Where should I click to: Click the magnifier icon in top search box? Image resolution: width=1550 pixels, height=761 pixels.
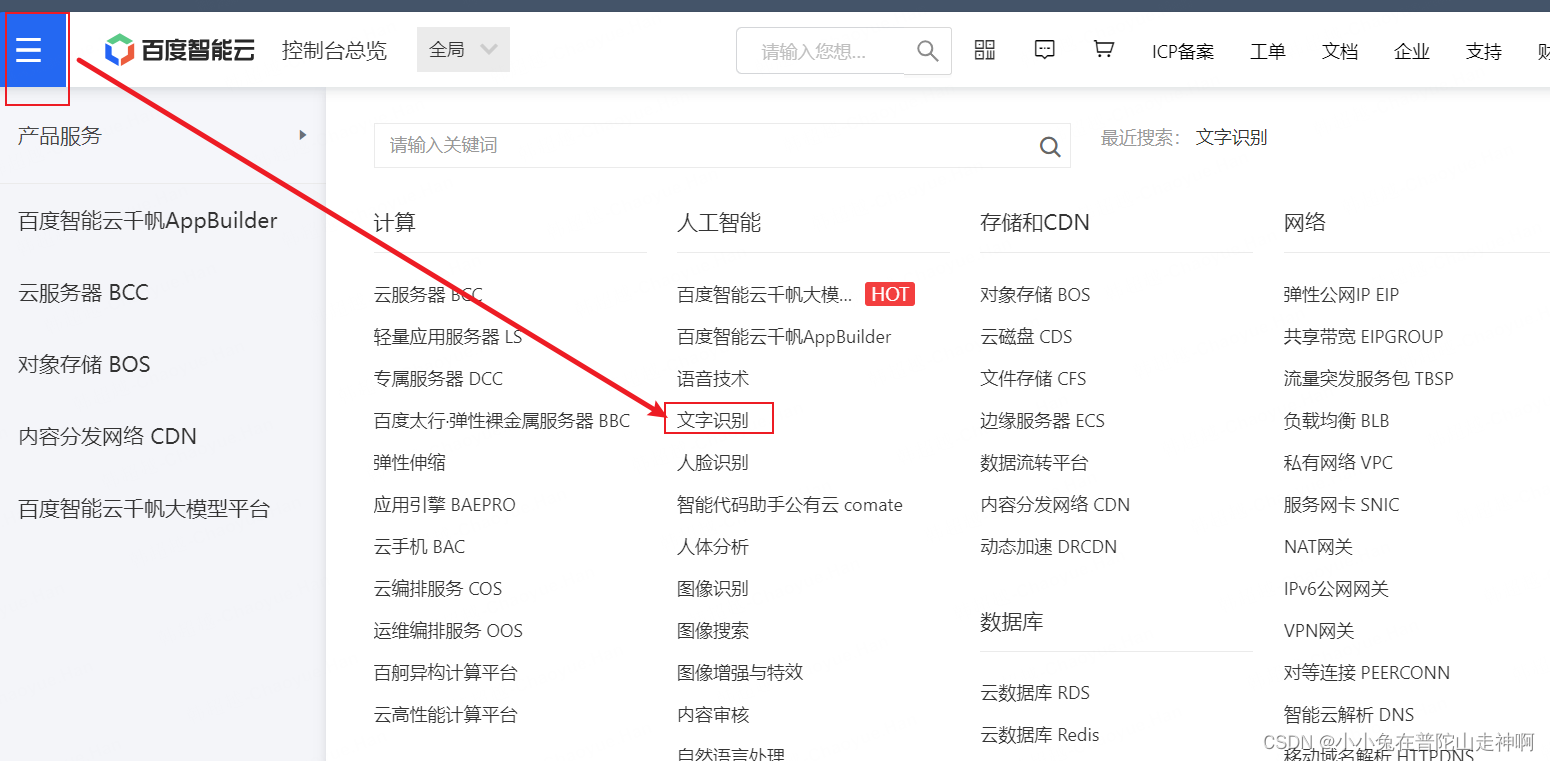pos(927,50)
